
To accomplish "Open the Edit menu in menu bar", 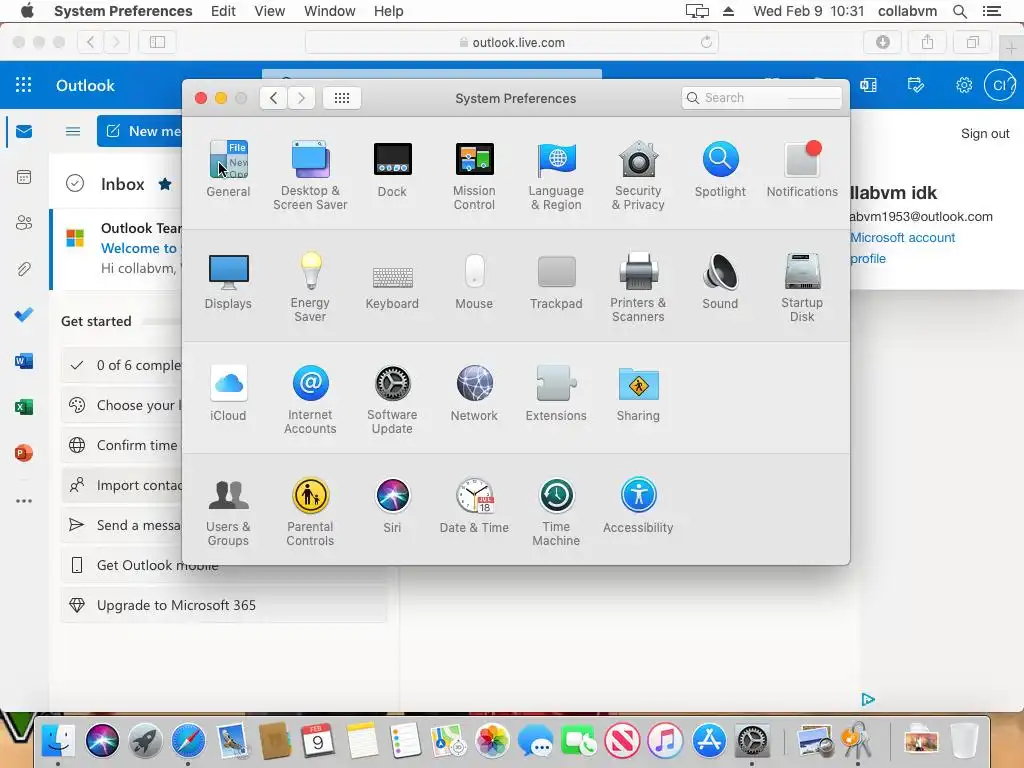I will pyautogui.click(x=223, y=11).
